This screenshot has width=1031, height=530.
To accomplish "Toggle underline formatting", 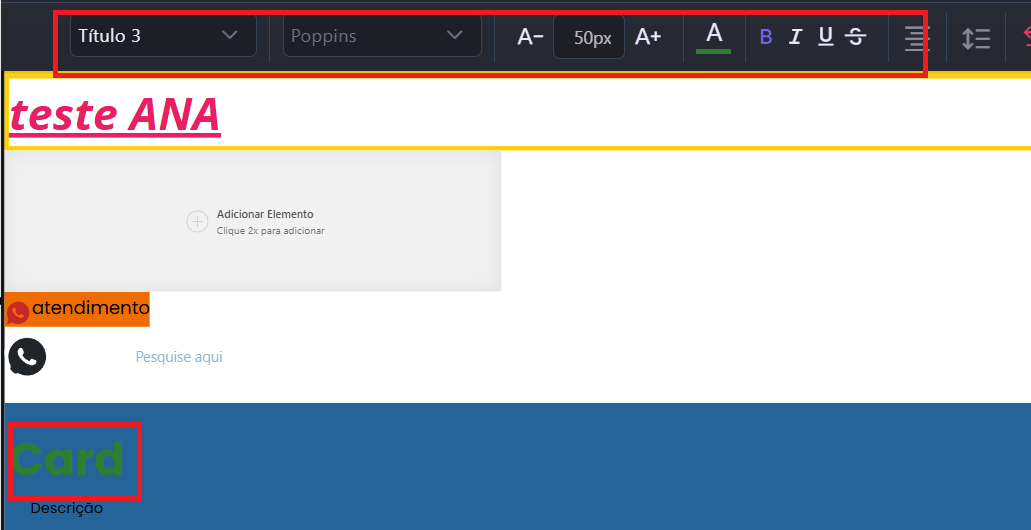I will [x=825, y=37].
